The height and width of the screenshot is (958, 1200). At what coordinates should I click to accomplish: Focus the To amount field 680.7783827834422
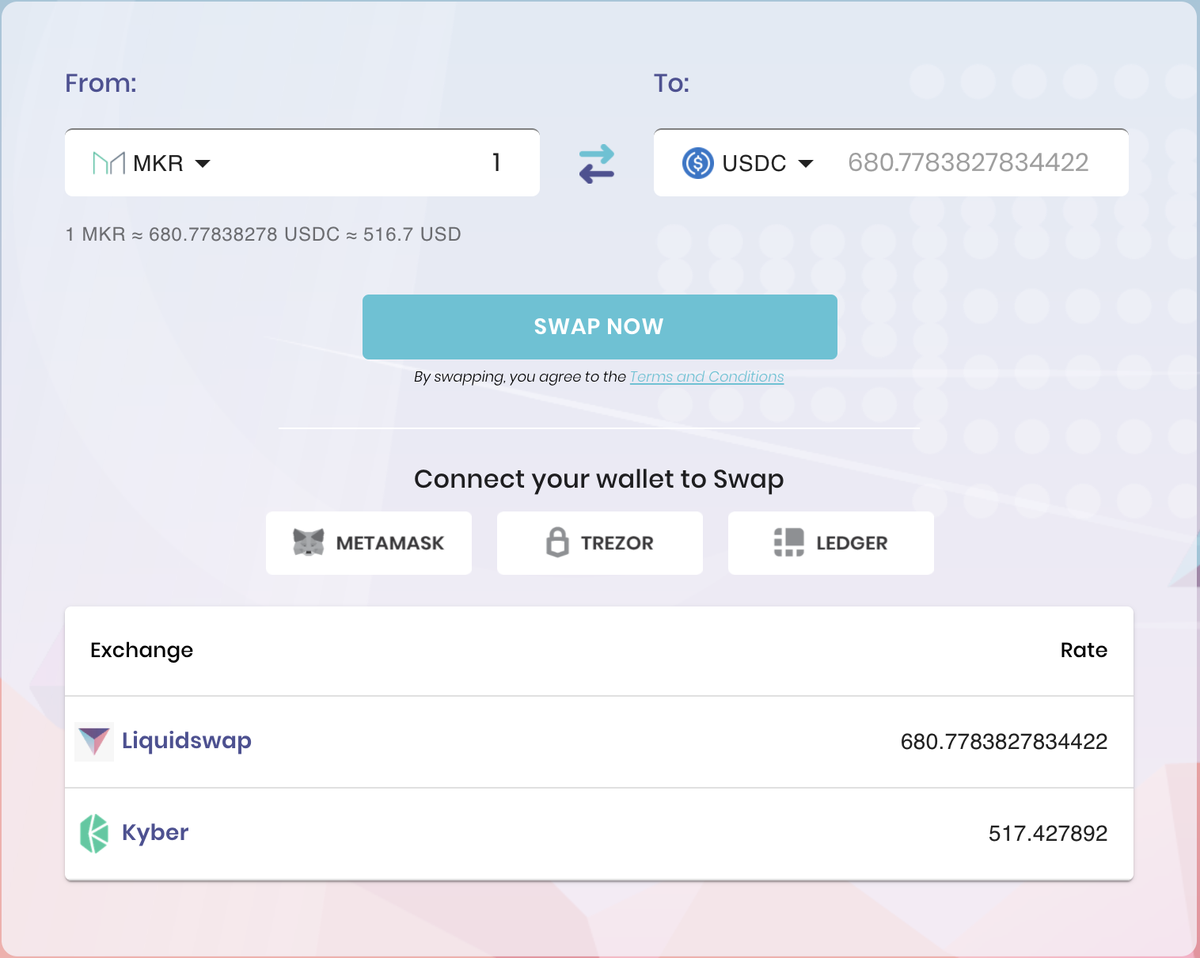(968, 163)
